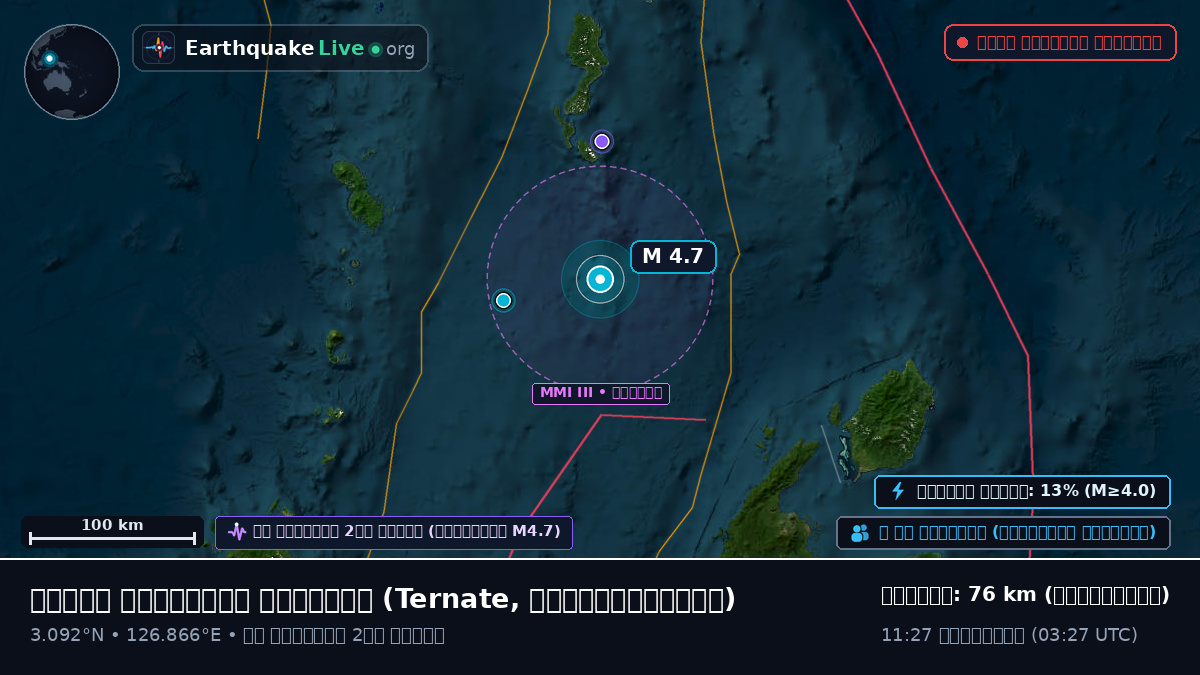
Task: Click the 11:27 (03:27 UTC) timestamp
Action: click(x=1009, y=635)
